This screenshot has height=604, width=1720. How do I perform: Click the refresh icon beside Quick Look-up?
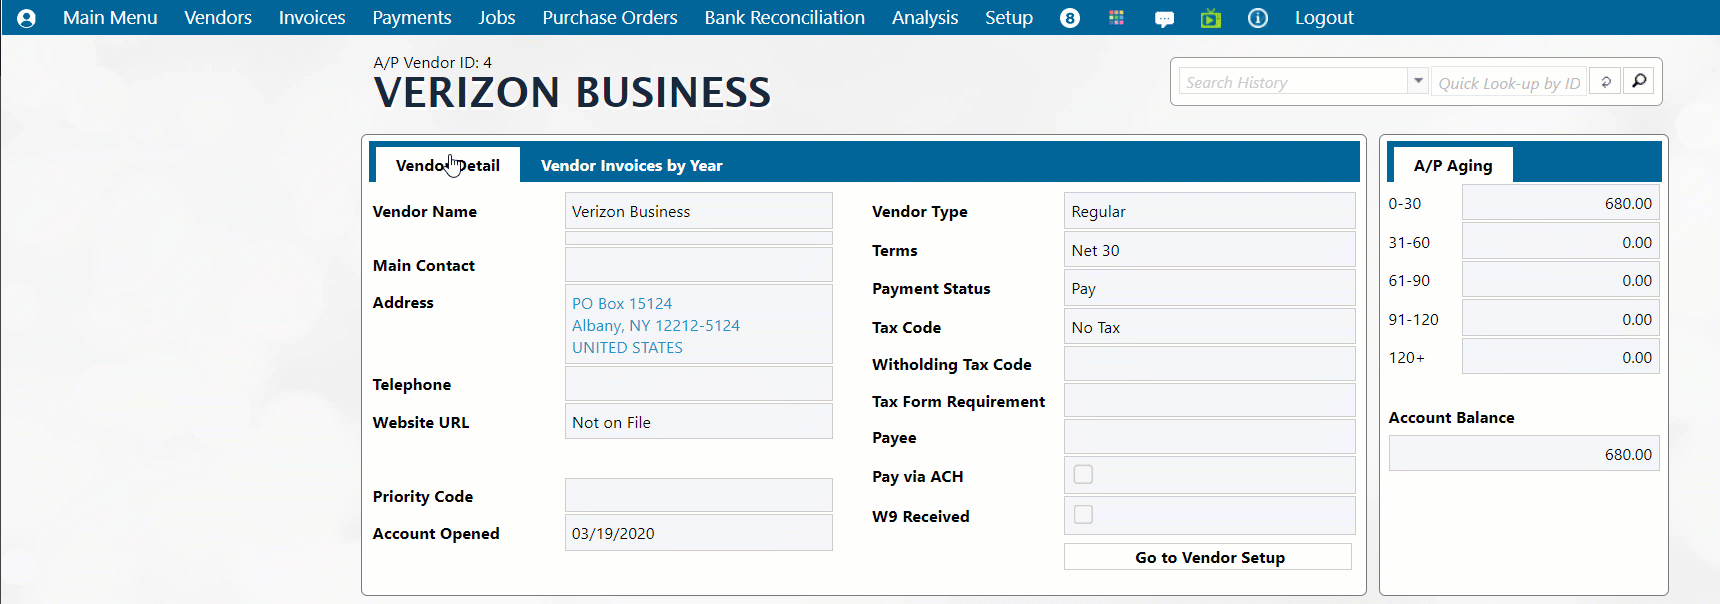point(1606,82)
